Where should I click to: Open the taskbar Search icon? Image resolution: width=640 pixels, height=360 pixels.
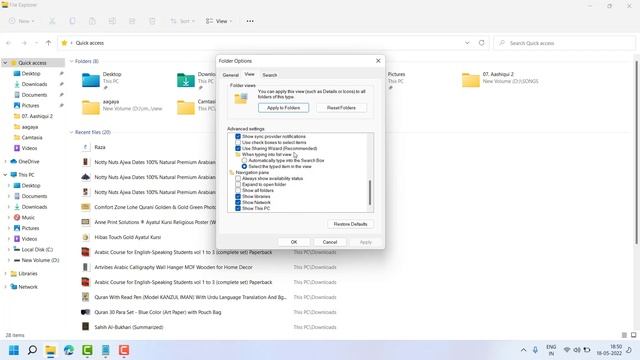coord(32,350)
